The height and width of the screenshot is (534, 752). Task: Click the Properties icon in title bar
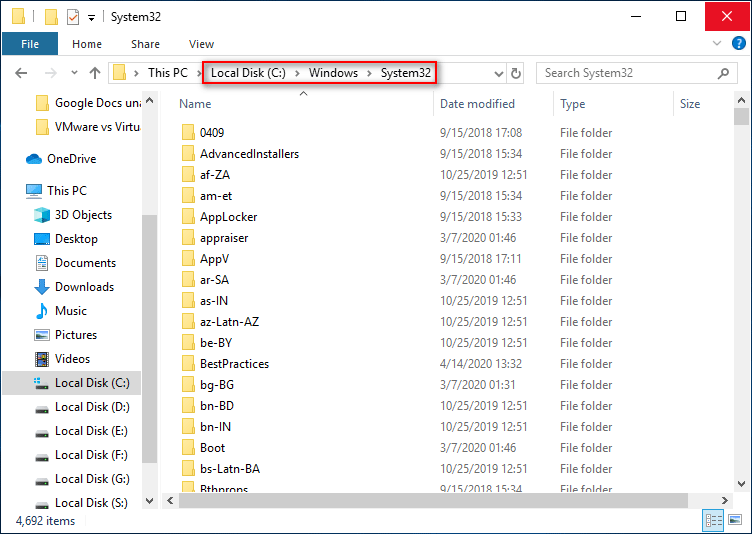click(73, 17)
